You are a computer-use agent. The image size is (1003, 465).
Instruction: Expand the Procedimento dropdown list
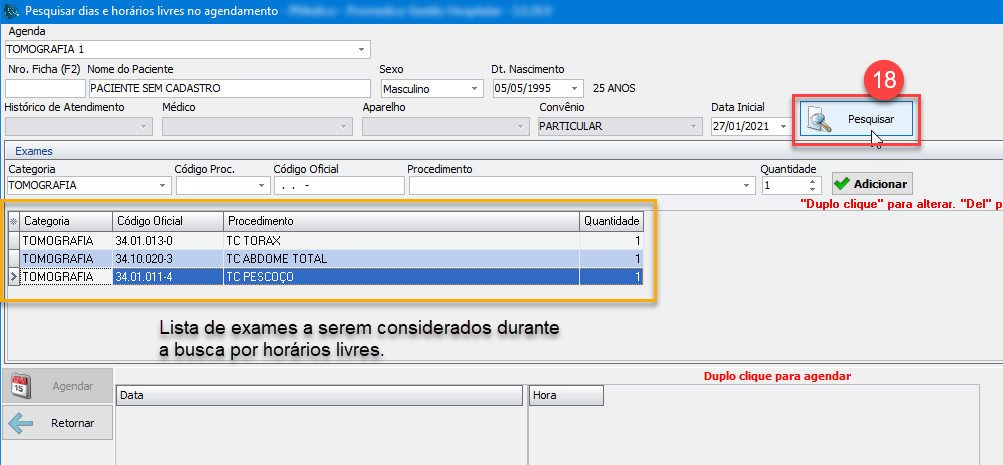[746, 186]
